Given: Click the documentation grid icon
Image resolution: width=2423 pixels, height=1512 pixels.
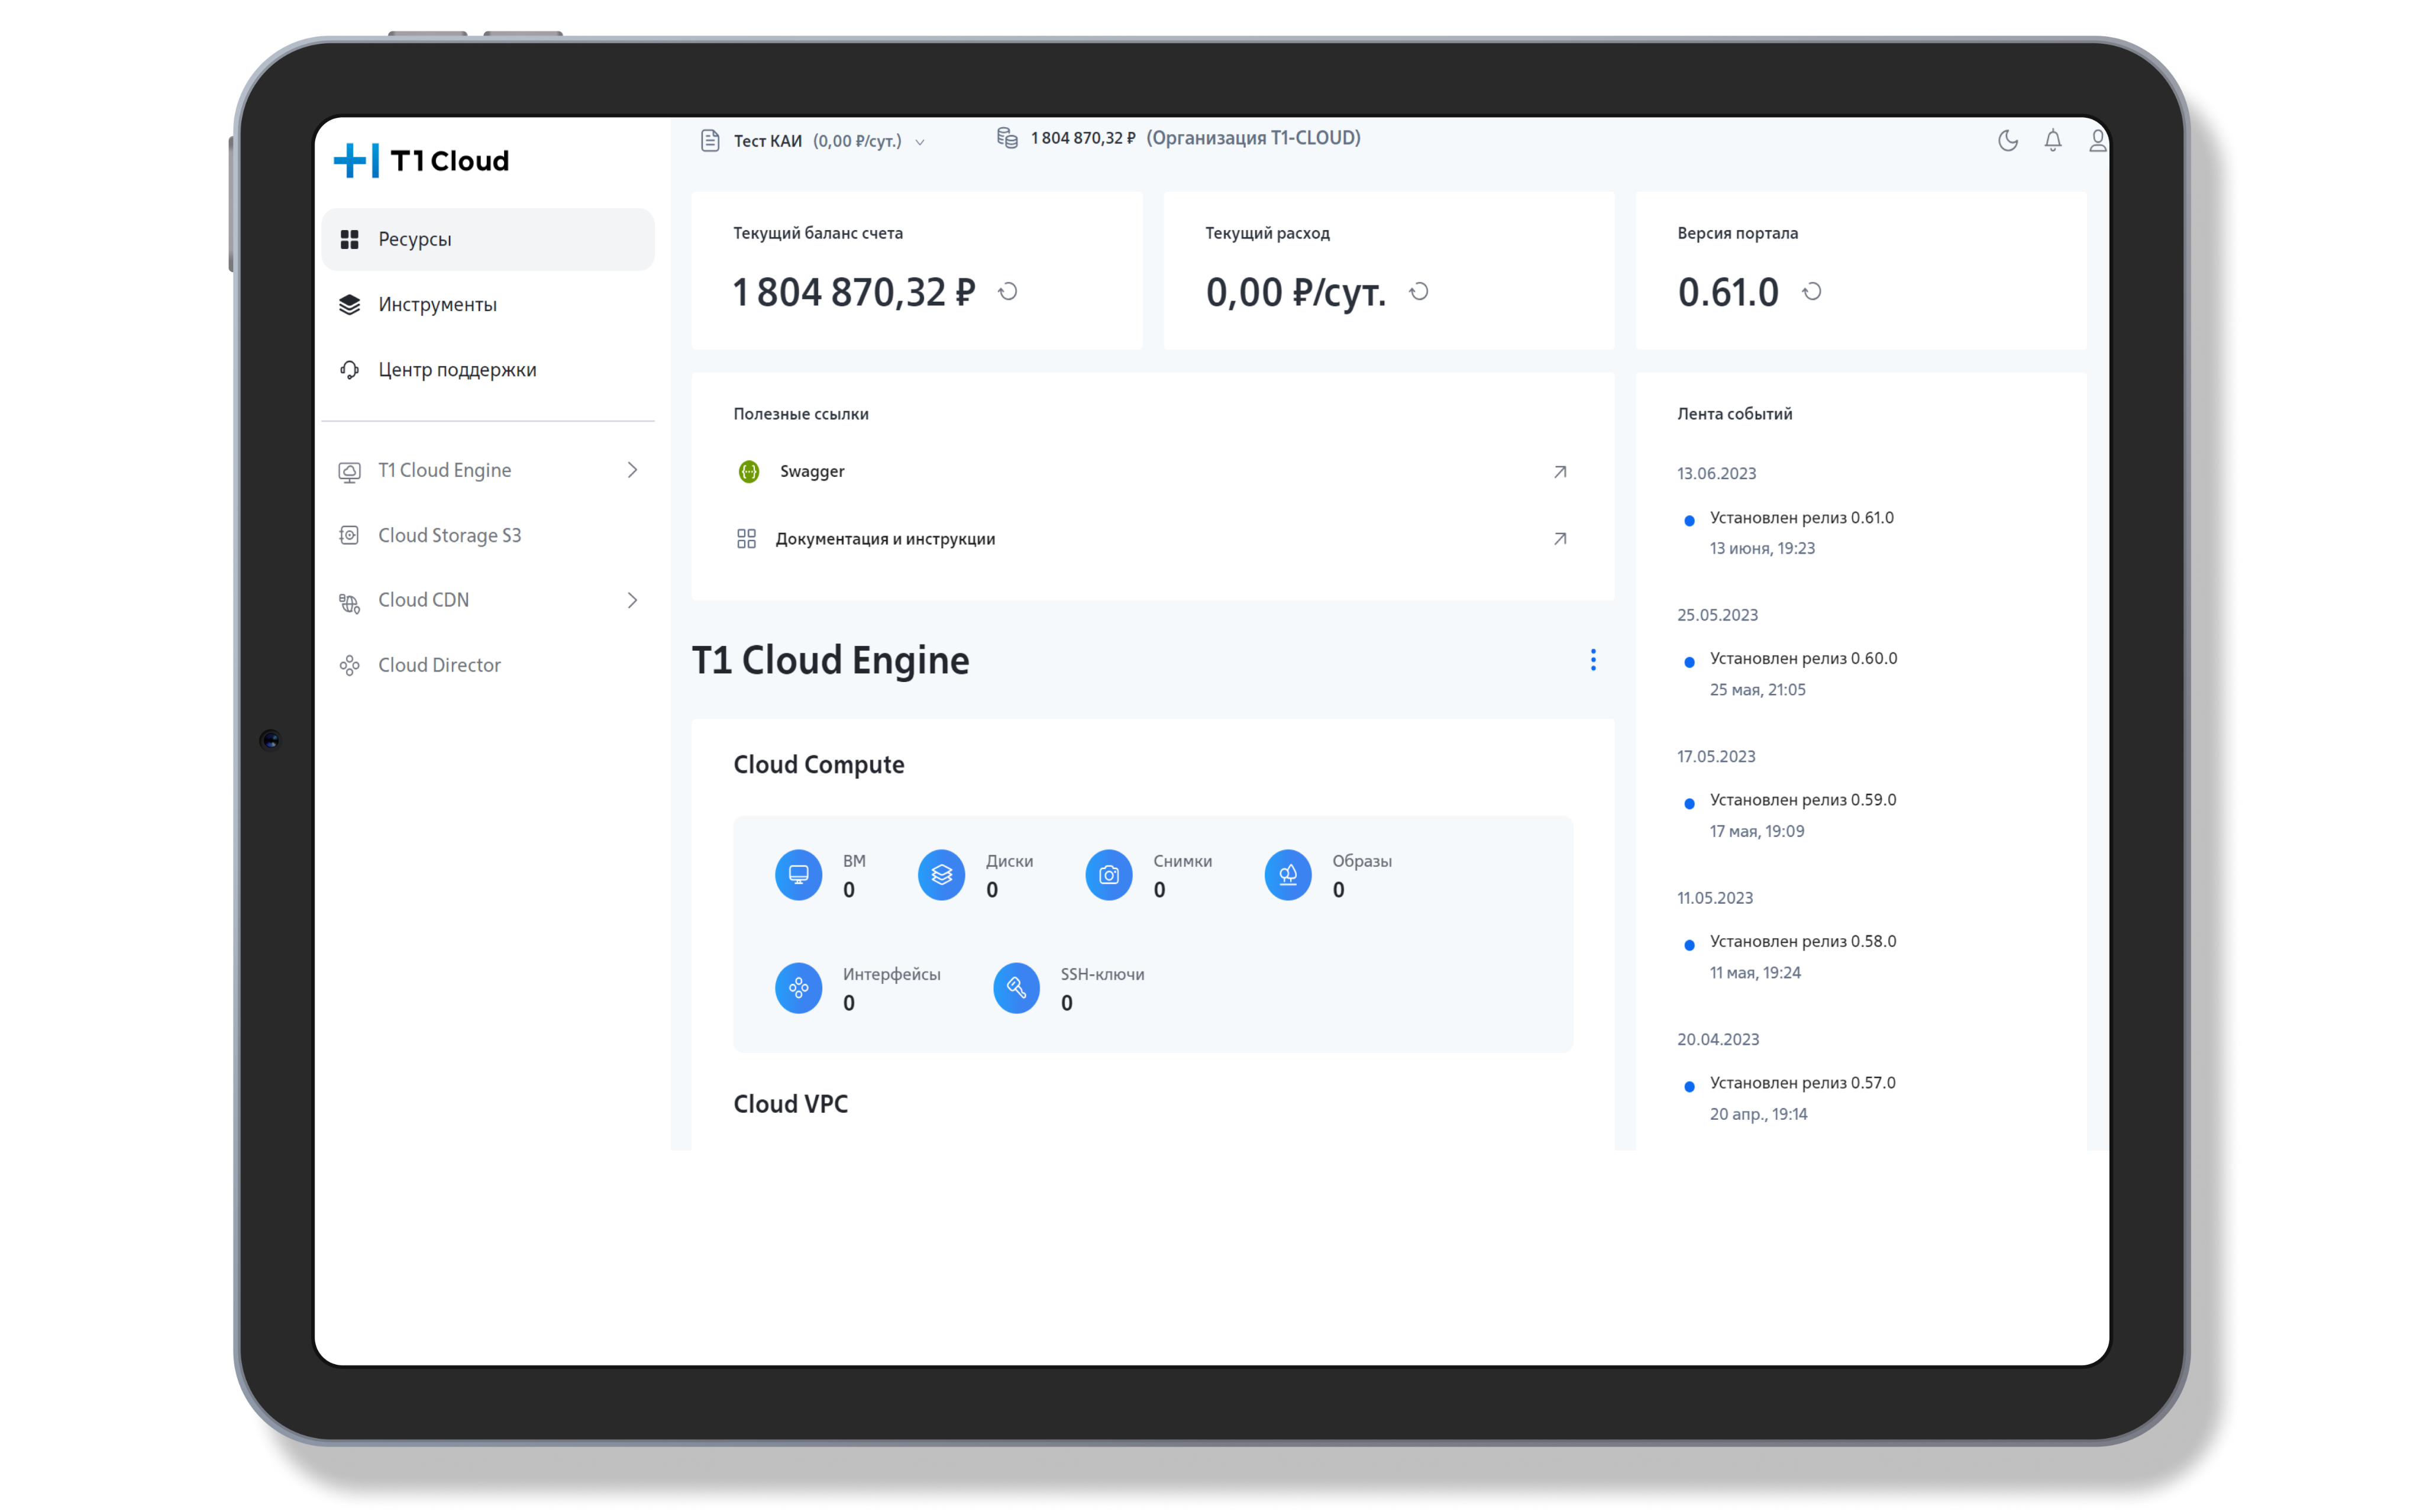Looking at the screenshot, I should (x=746, y=539).
